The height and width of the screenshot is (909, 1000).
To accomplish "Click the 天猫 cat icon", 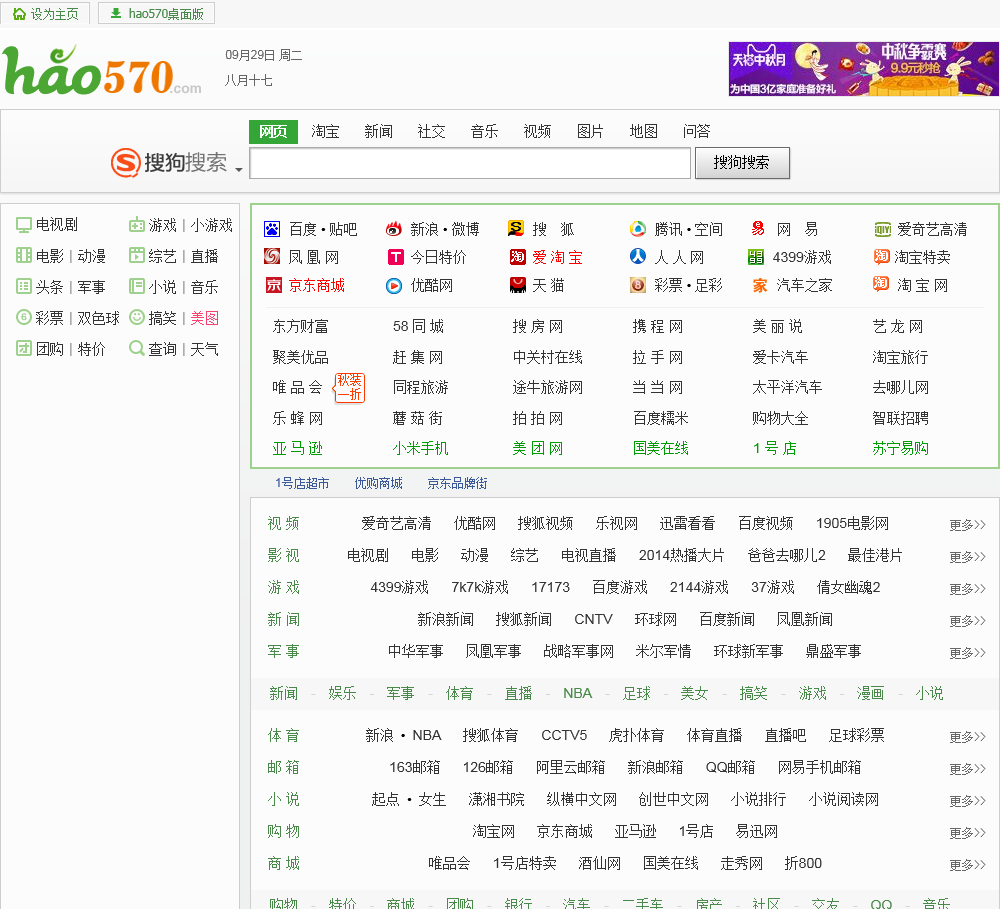I will (x=517, y=285).
